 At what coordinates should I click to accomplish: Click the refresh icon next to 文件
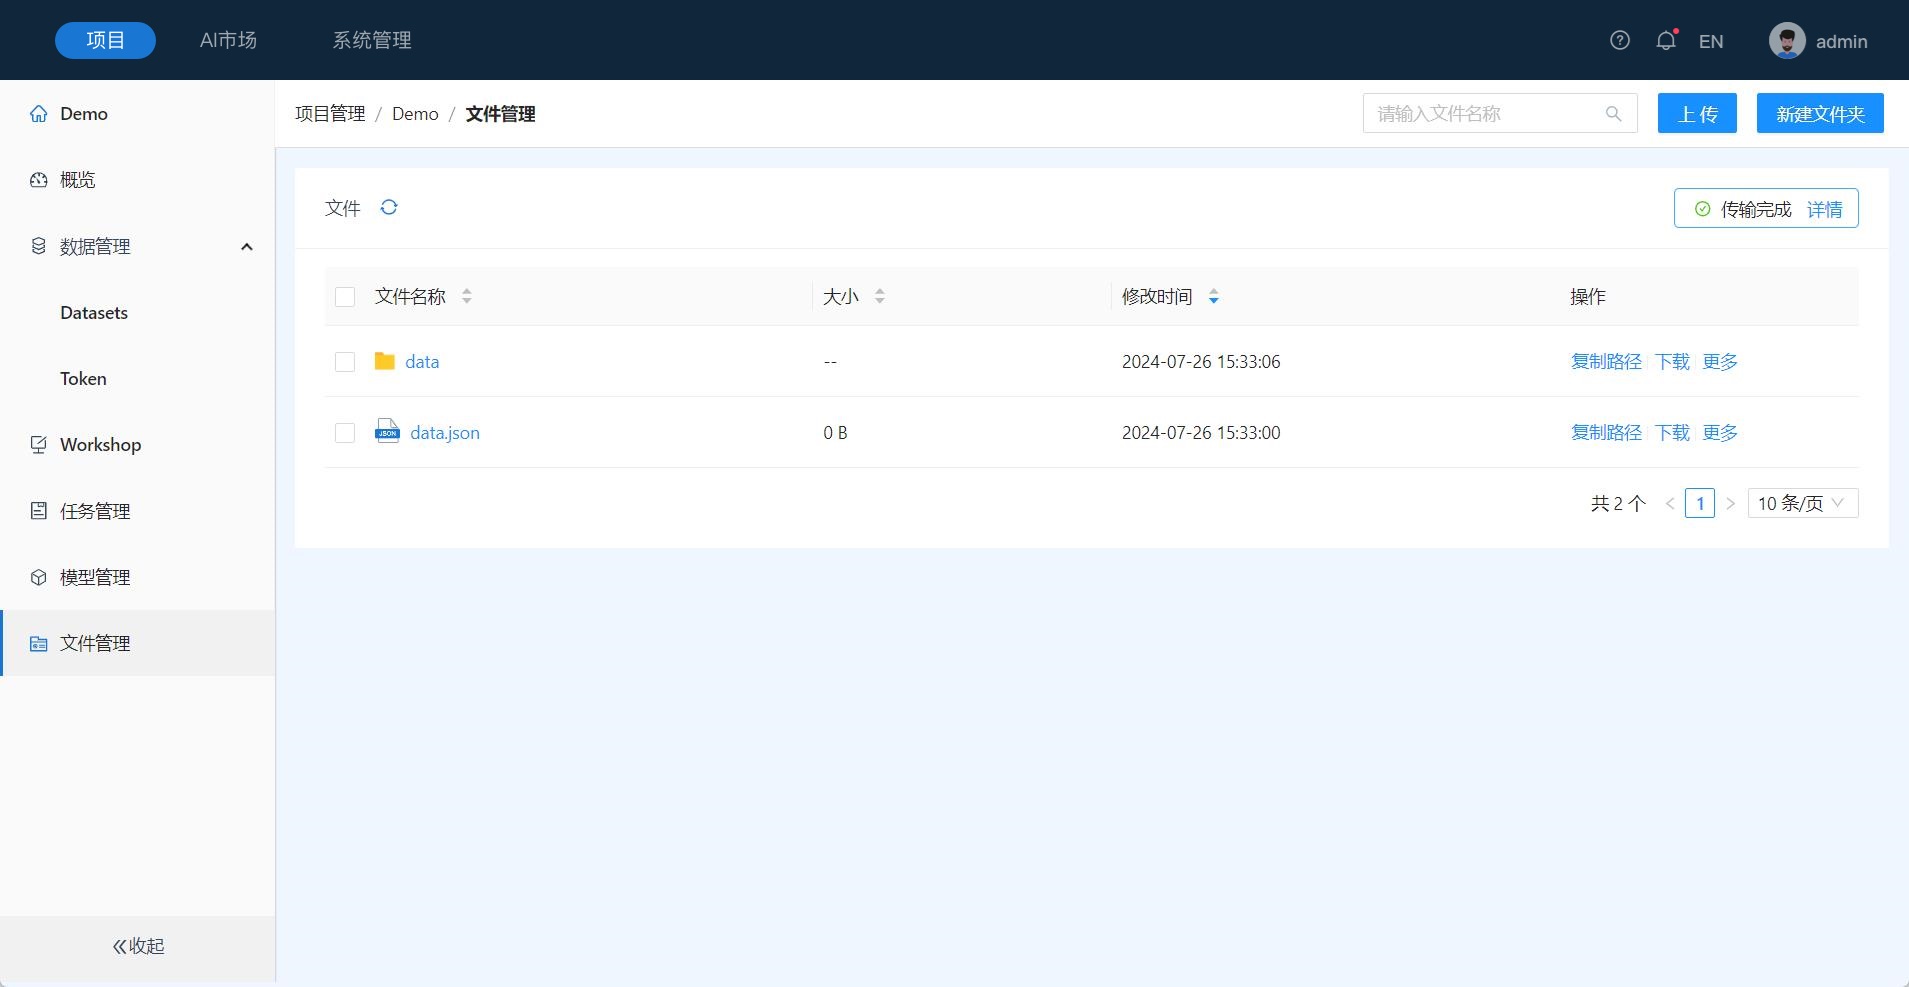[x=389, y=207]
